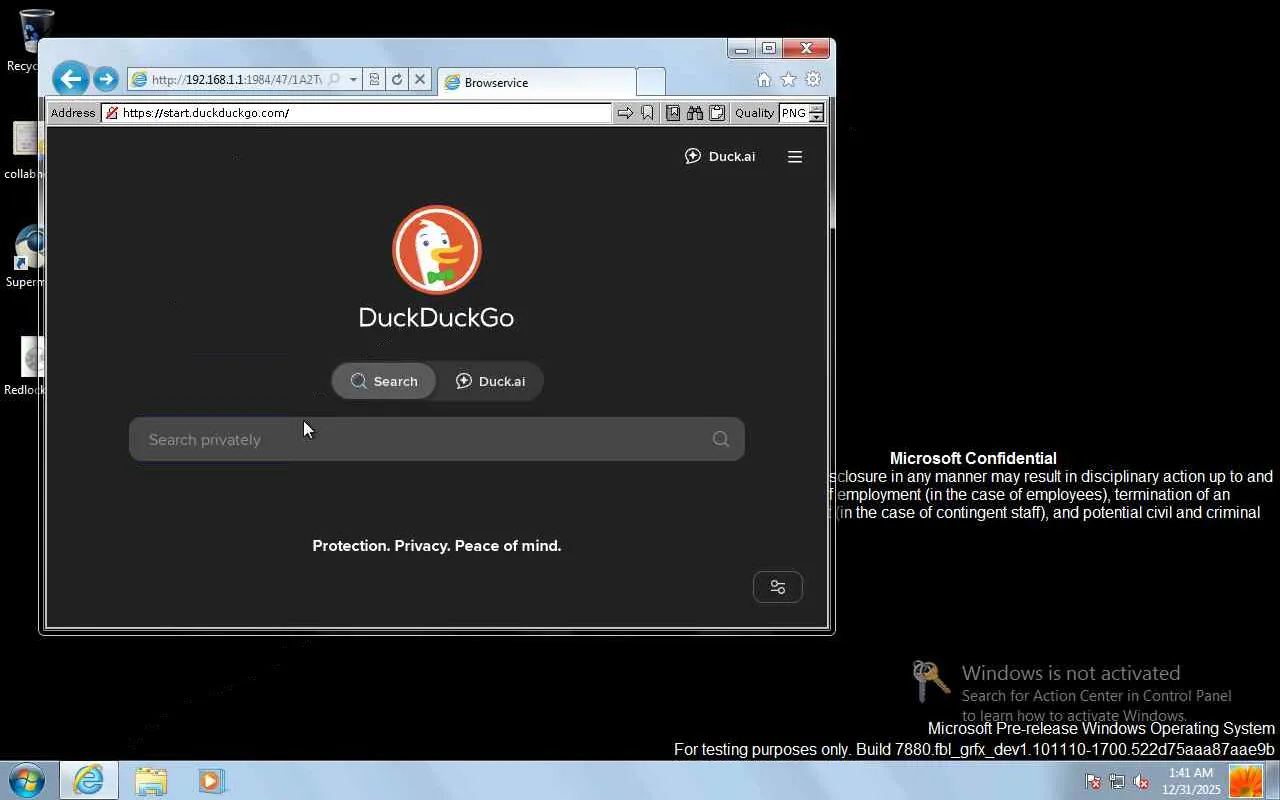Screen dimensions: 1280x800
Task: Click the Quality label in Browservice toolbar
Action: [754, 113]
